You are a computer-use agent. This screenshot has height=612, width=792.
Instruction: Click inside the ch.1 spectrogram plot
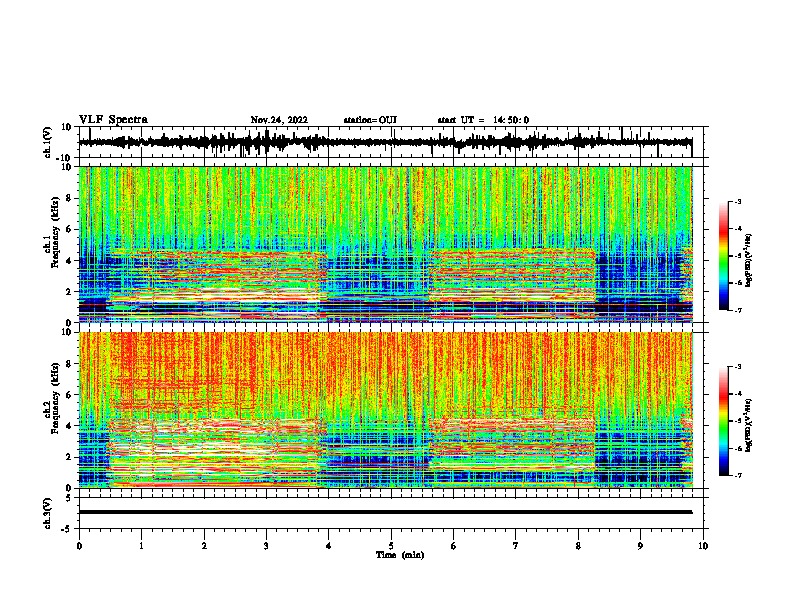coord(385,244)
